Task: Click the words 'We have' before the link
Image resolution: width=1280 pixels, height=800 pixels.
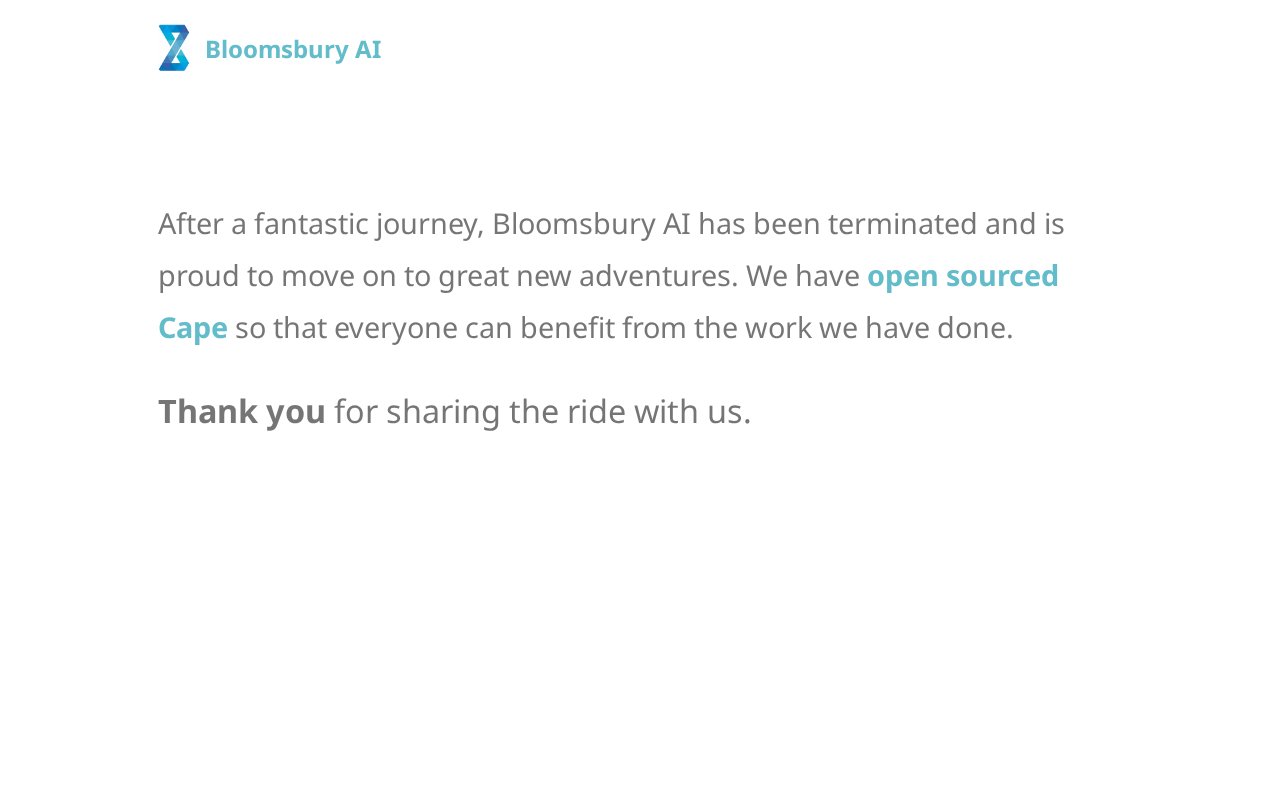Action: point(803,276)
